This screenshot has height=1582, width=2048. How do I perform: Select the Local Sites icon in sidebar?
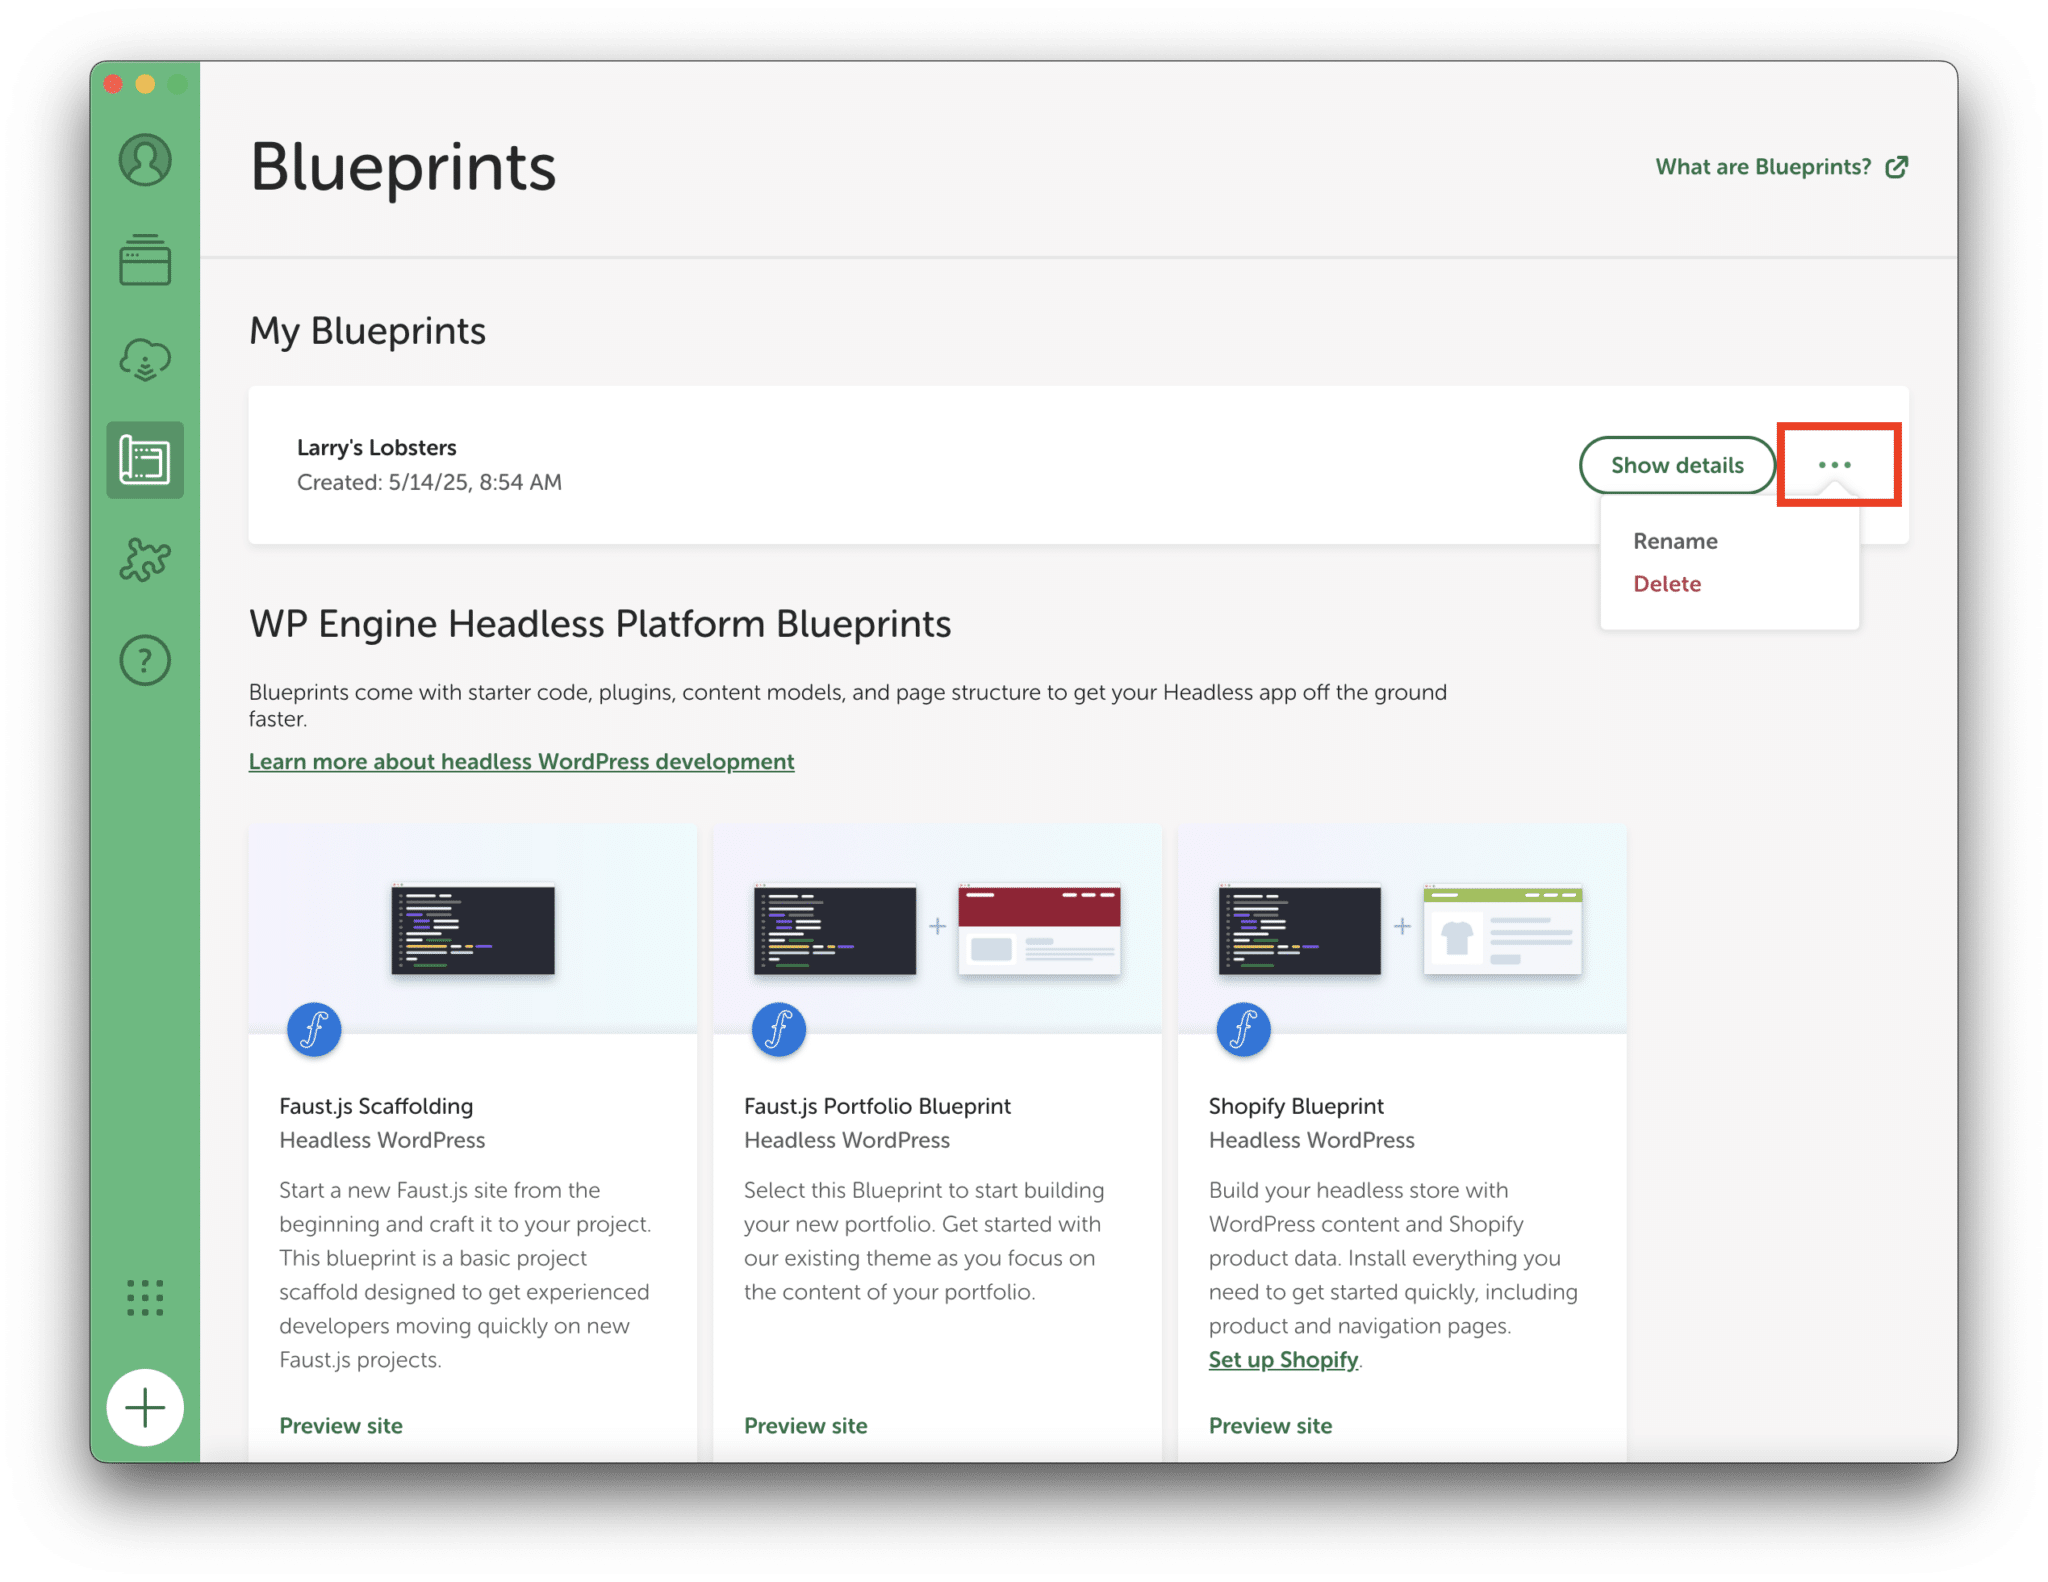coord(145,261)
